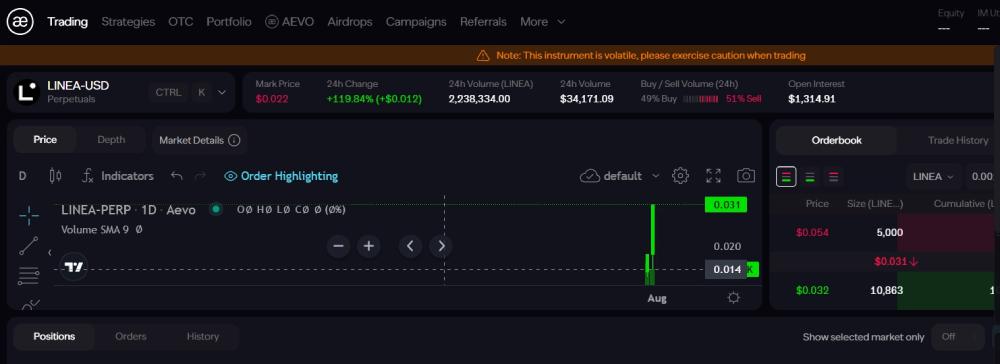Switch to the Depth tab
Viewport: 1000px width, 364px height.
click(x=111, y=140)
